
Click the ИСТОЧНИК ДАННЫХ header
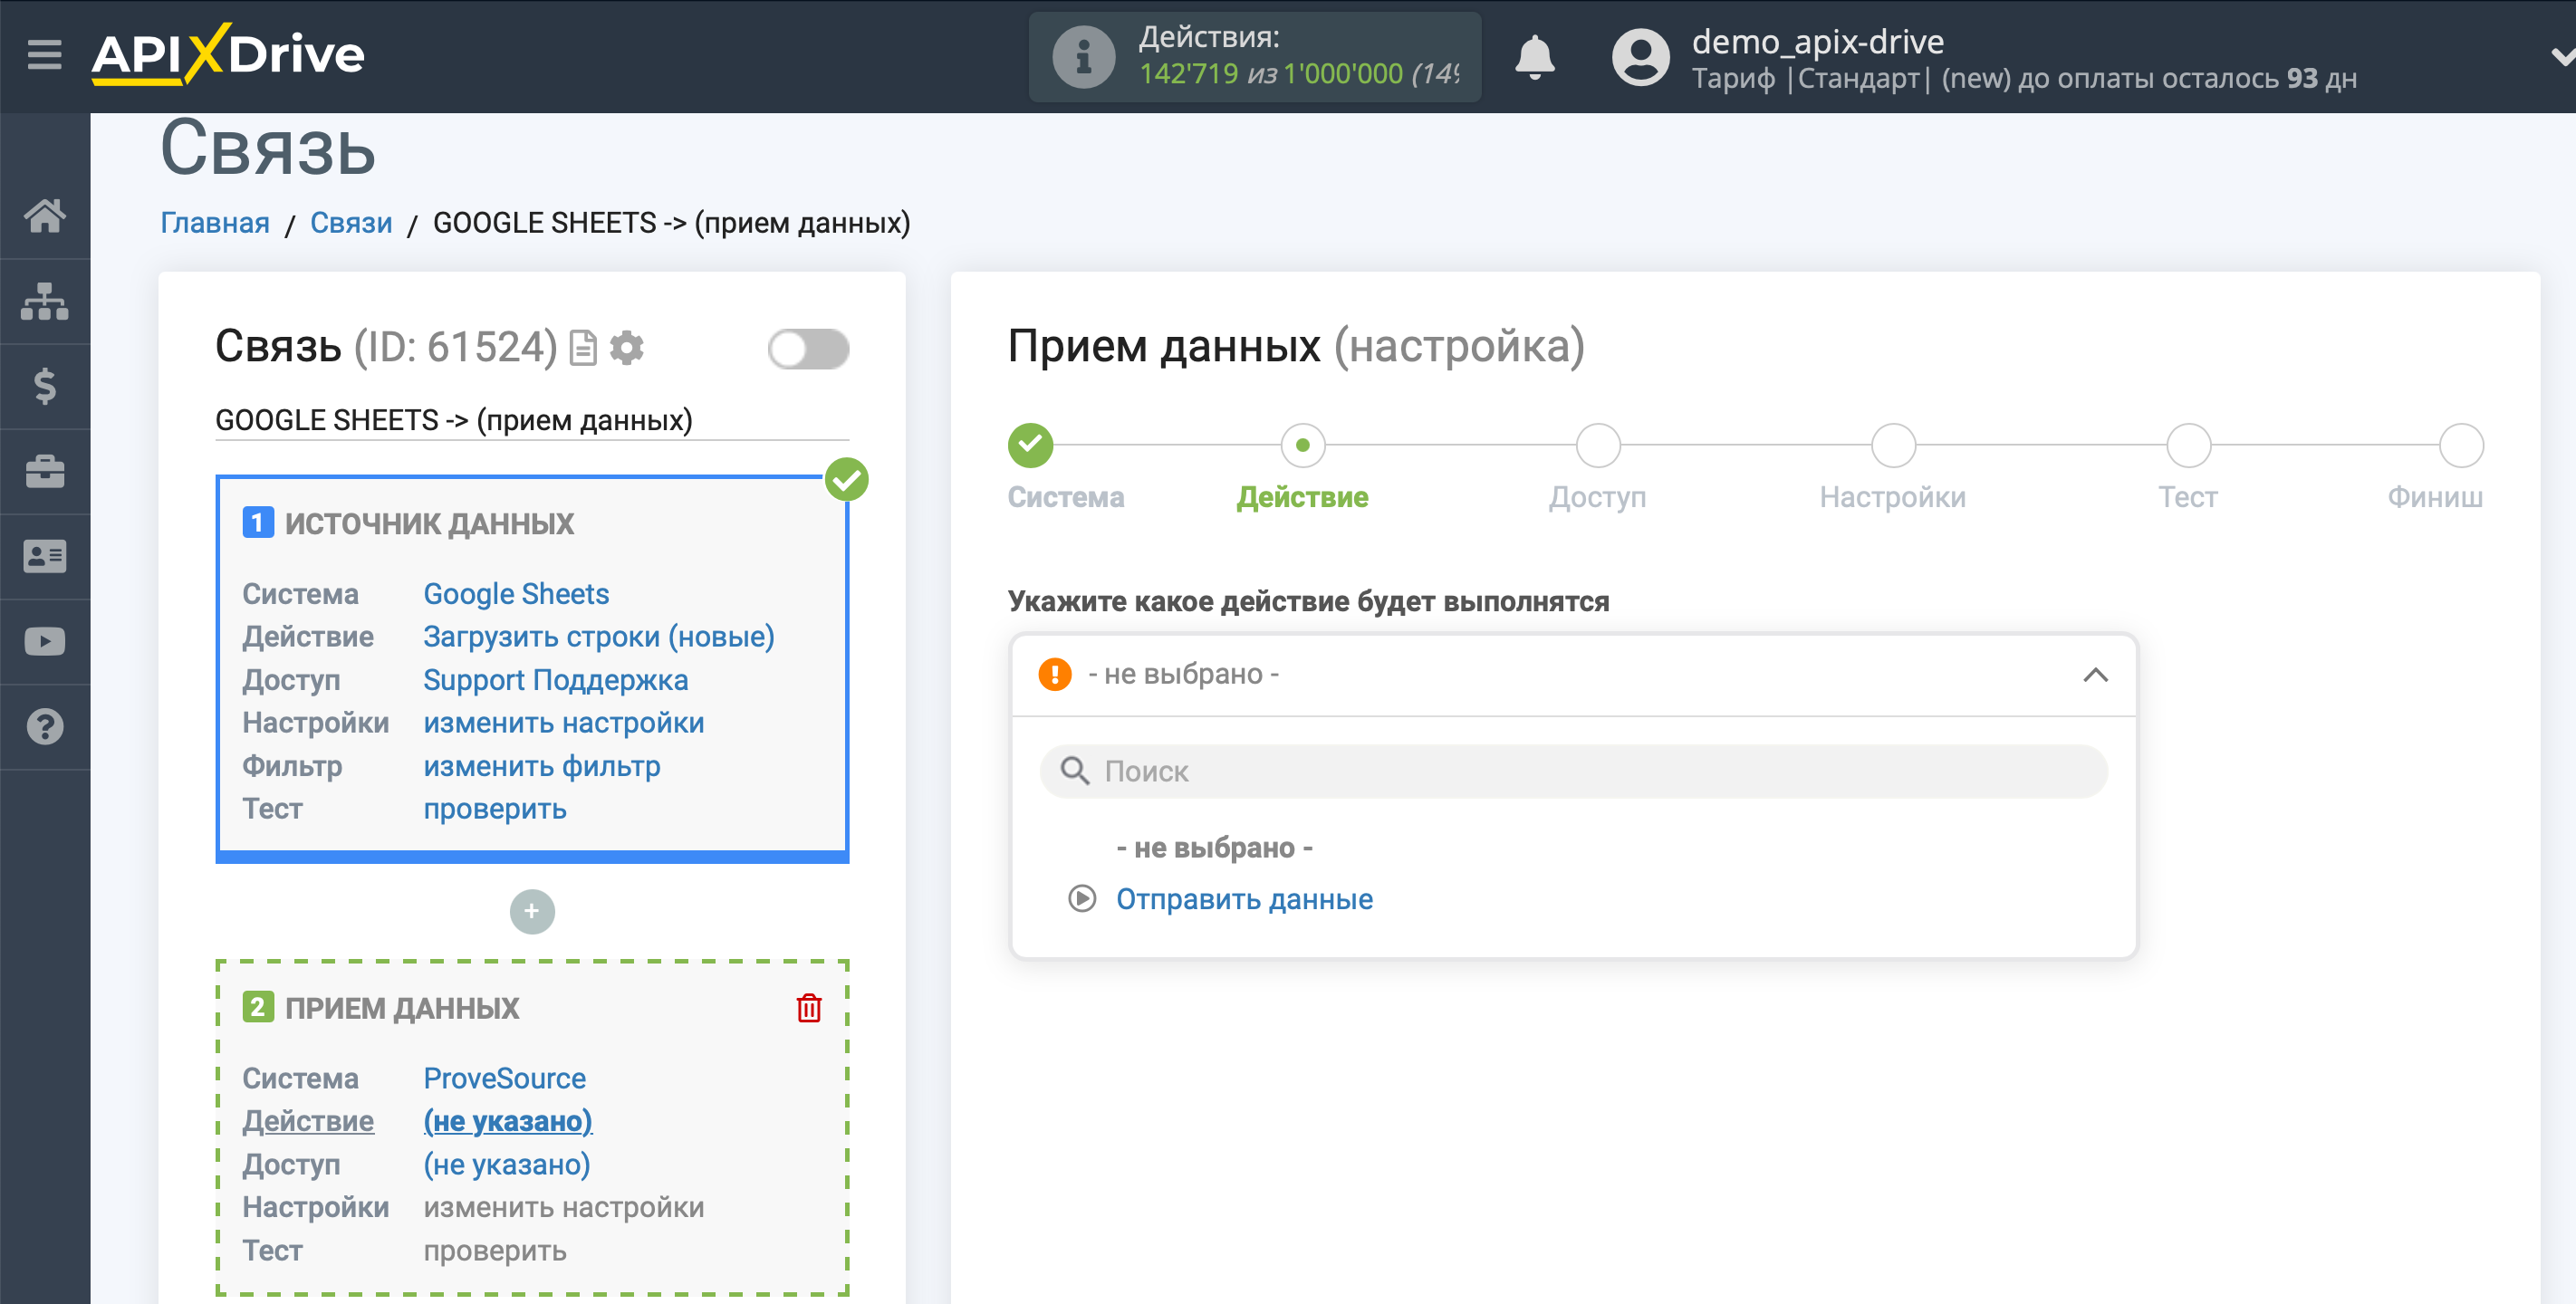click(429, 523)
